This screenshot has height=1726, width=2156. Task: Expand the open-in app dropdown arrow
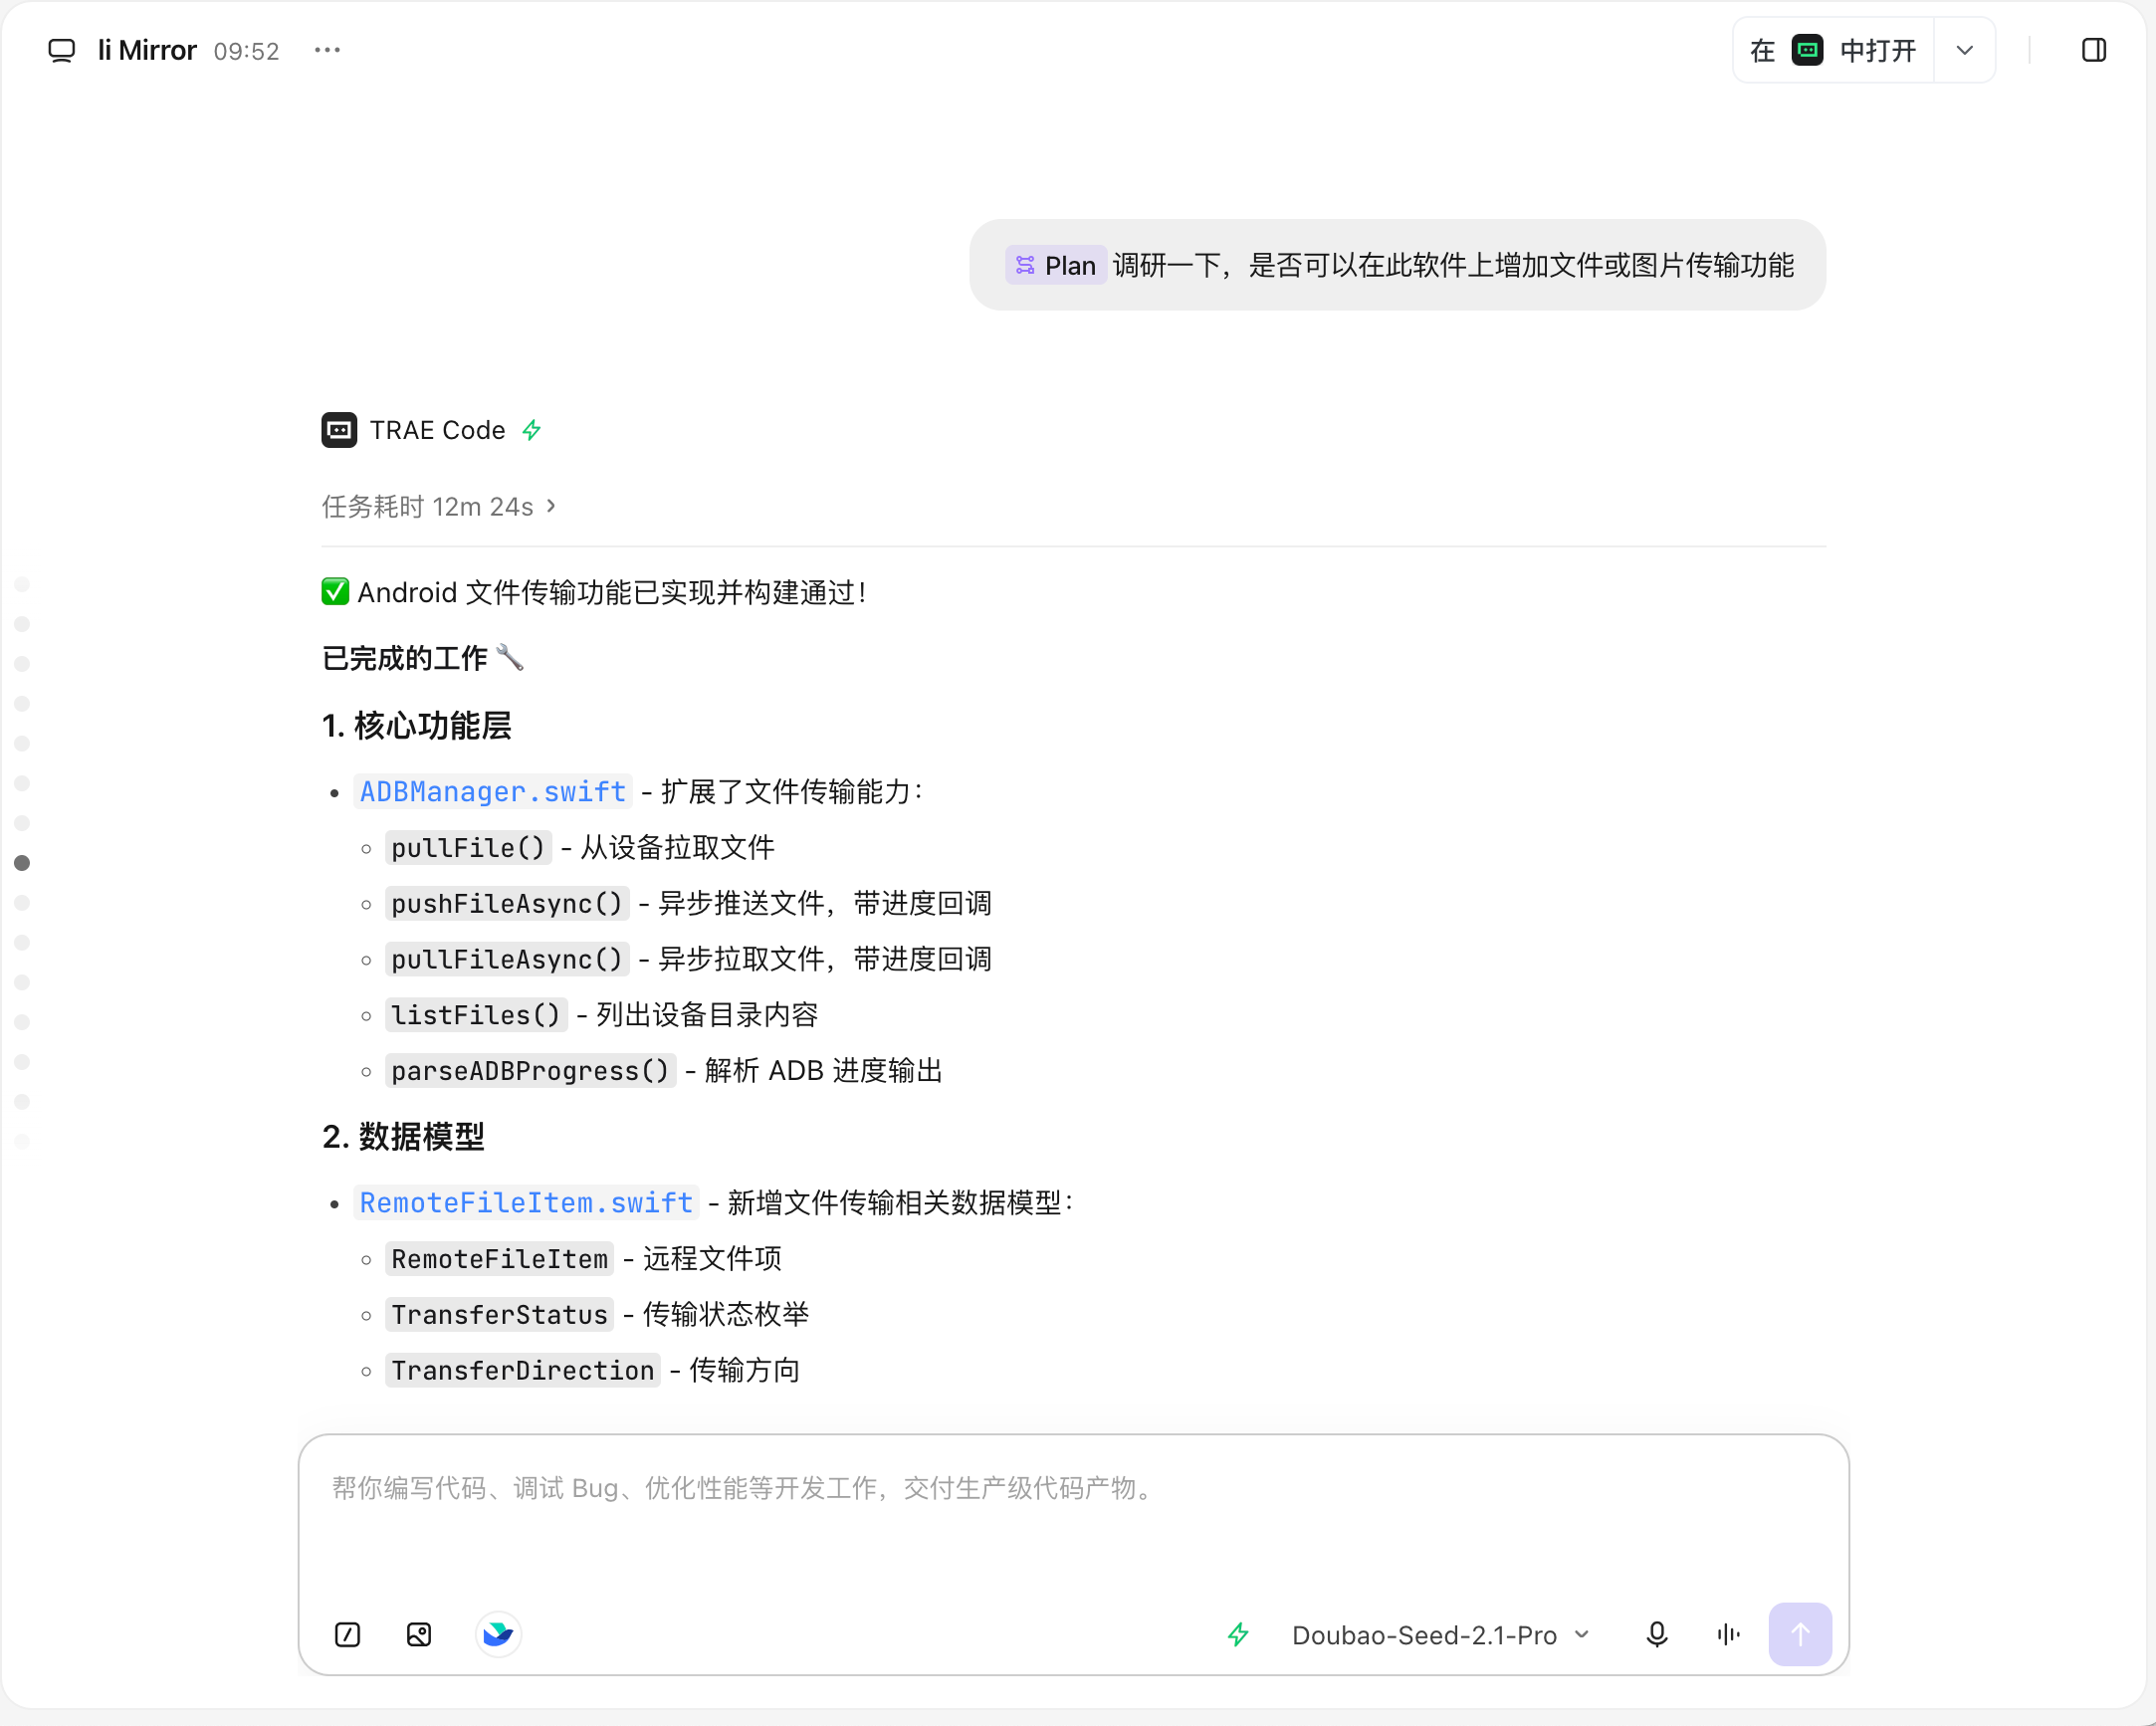tap(1964, 50)
